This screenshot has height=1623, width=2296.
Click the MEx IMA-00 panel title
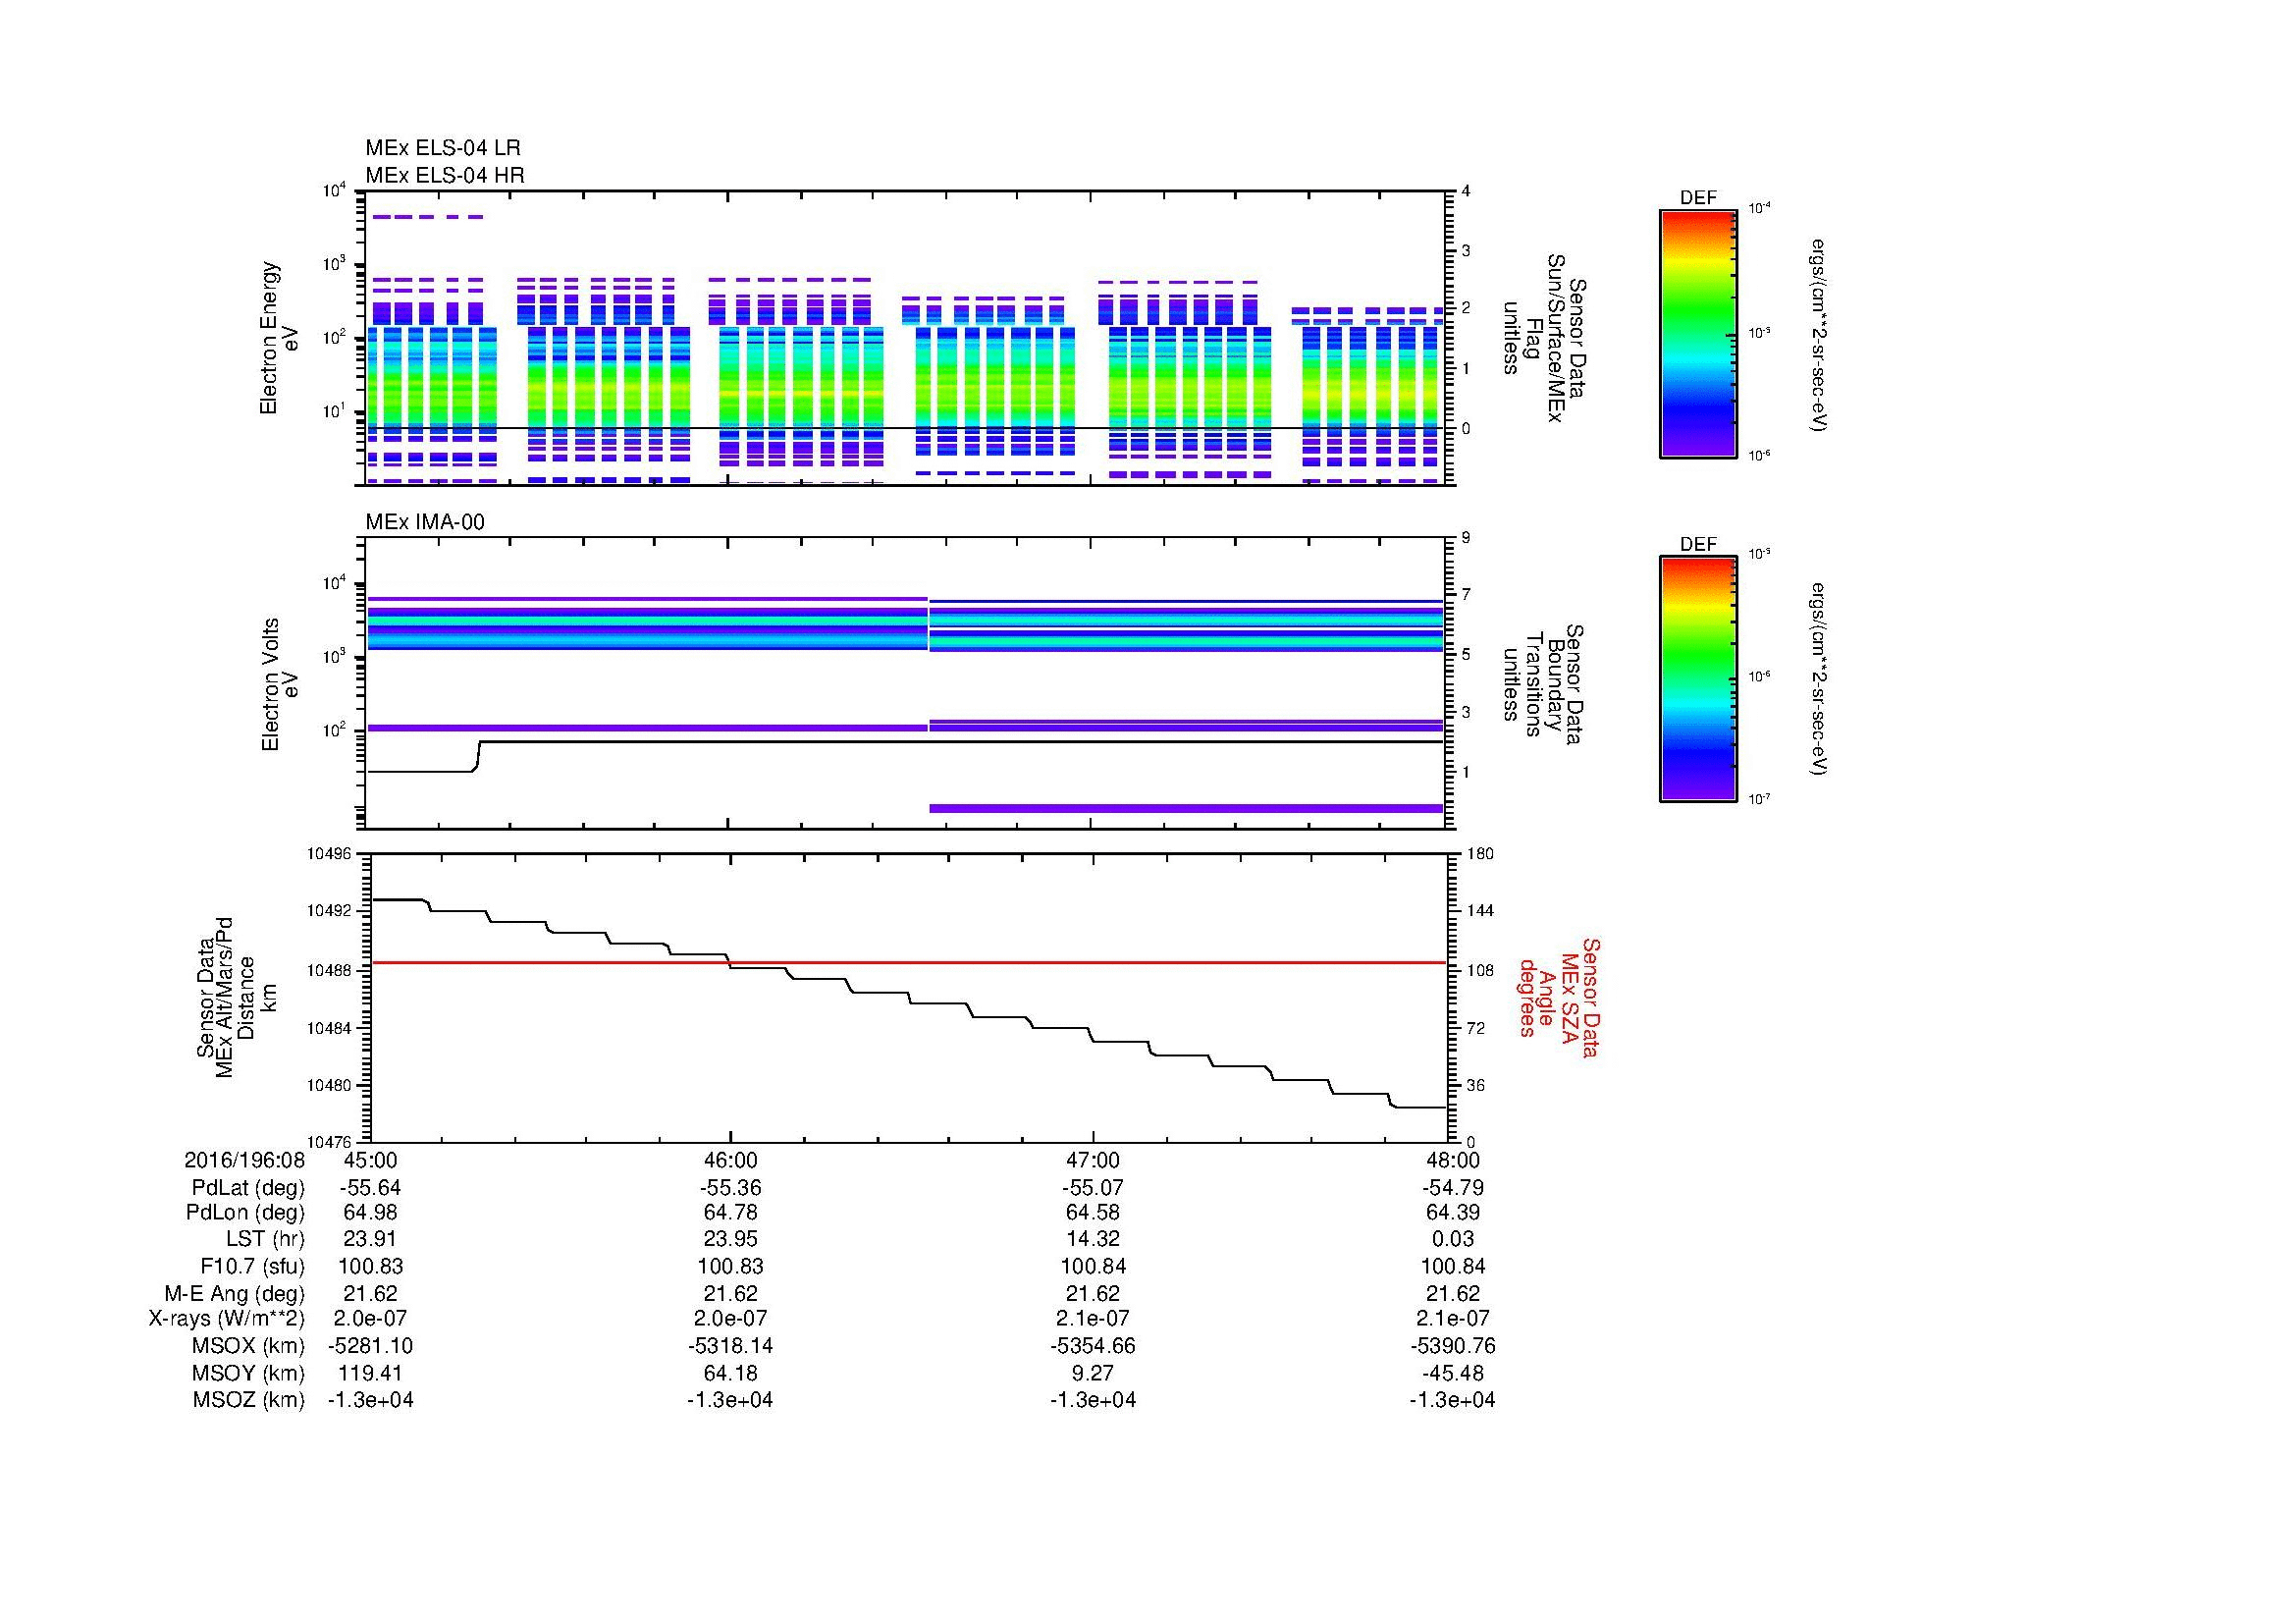(x=424, y=522)
